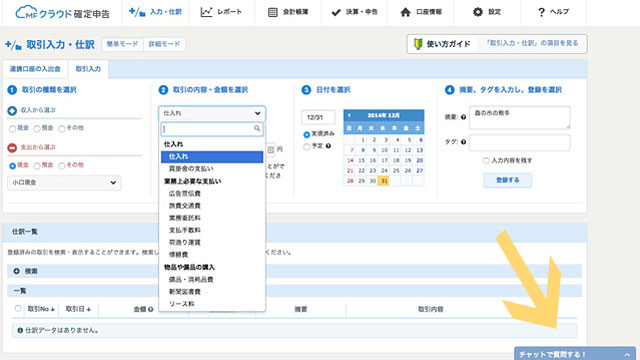Choose 修繕費 option

[x=212, y=255]
